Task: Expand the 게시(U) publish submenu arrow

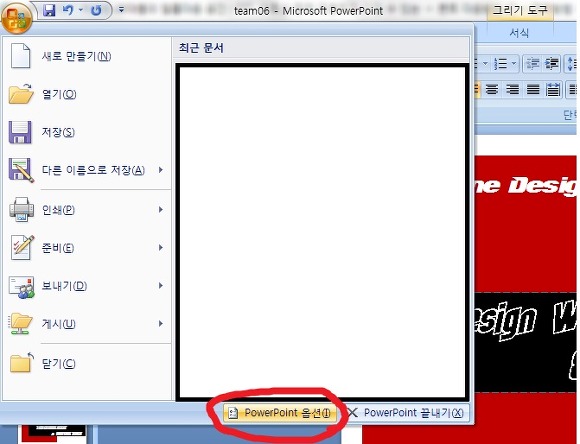Action: click(161, 323)
